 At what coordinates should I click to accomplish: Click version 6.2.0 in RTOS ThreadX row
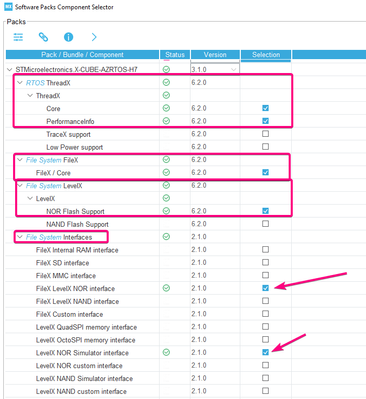(x=199, y=82)
